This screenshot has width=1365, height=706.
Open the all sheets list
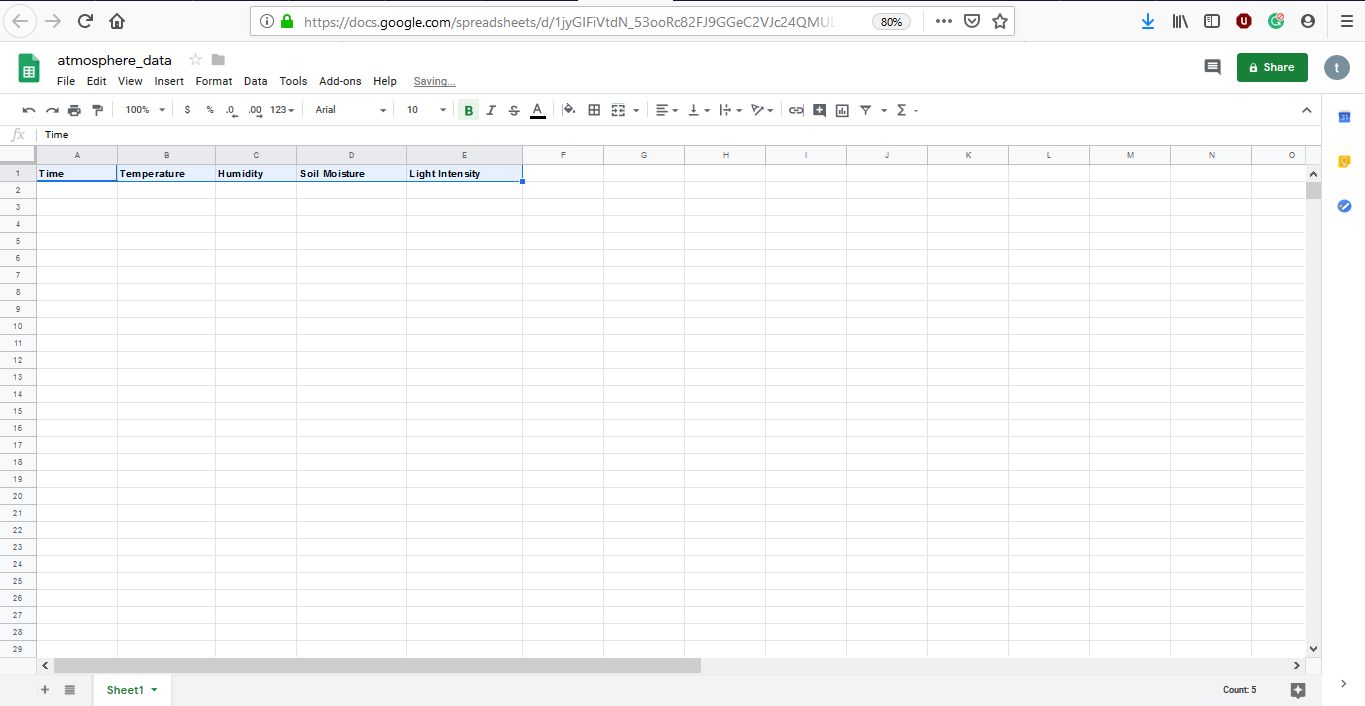point(70,690)
